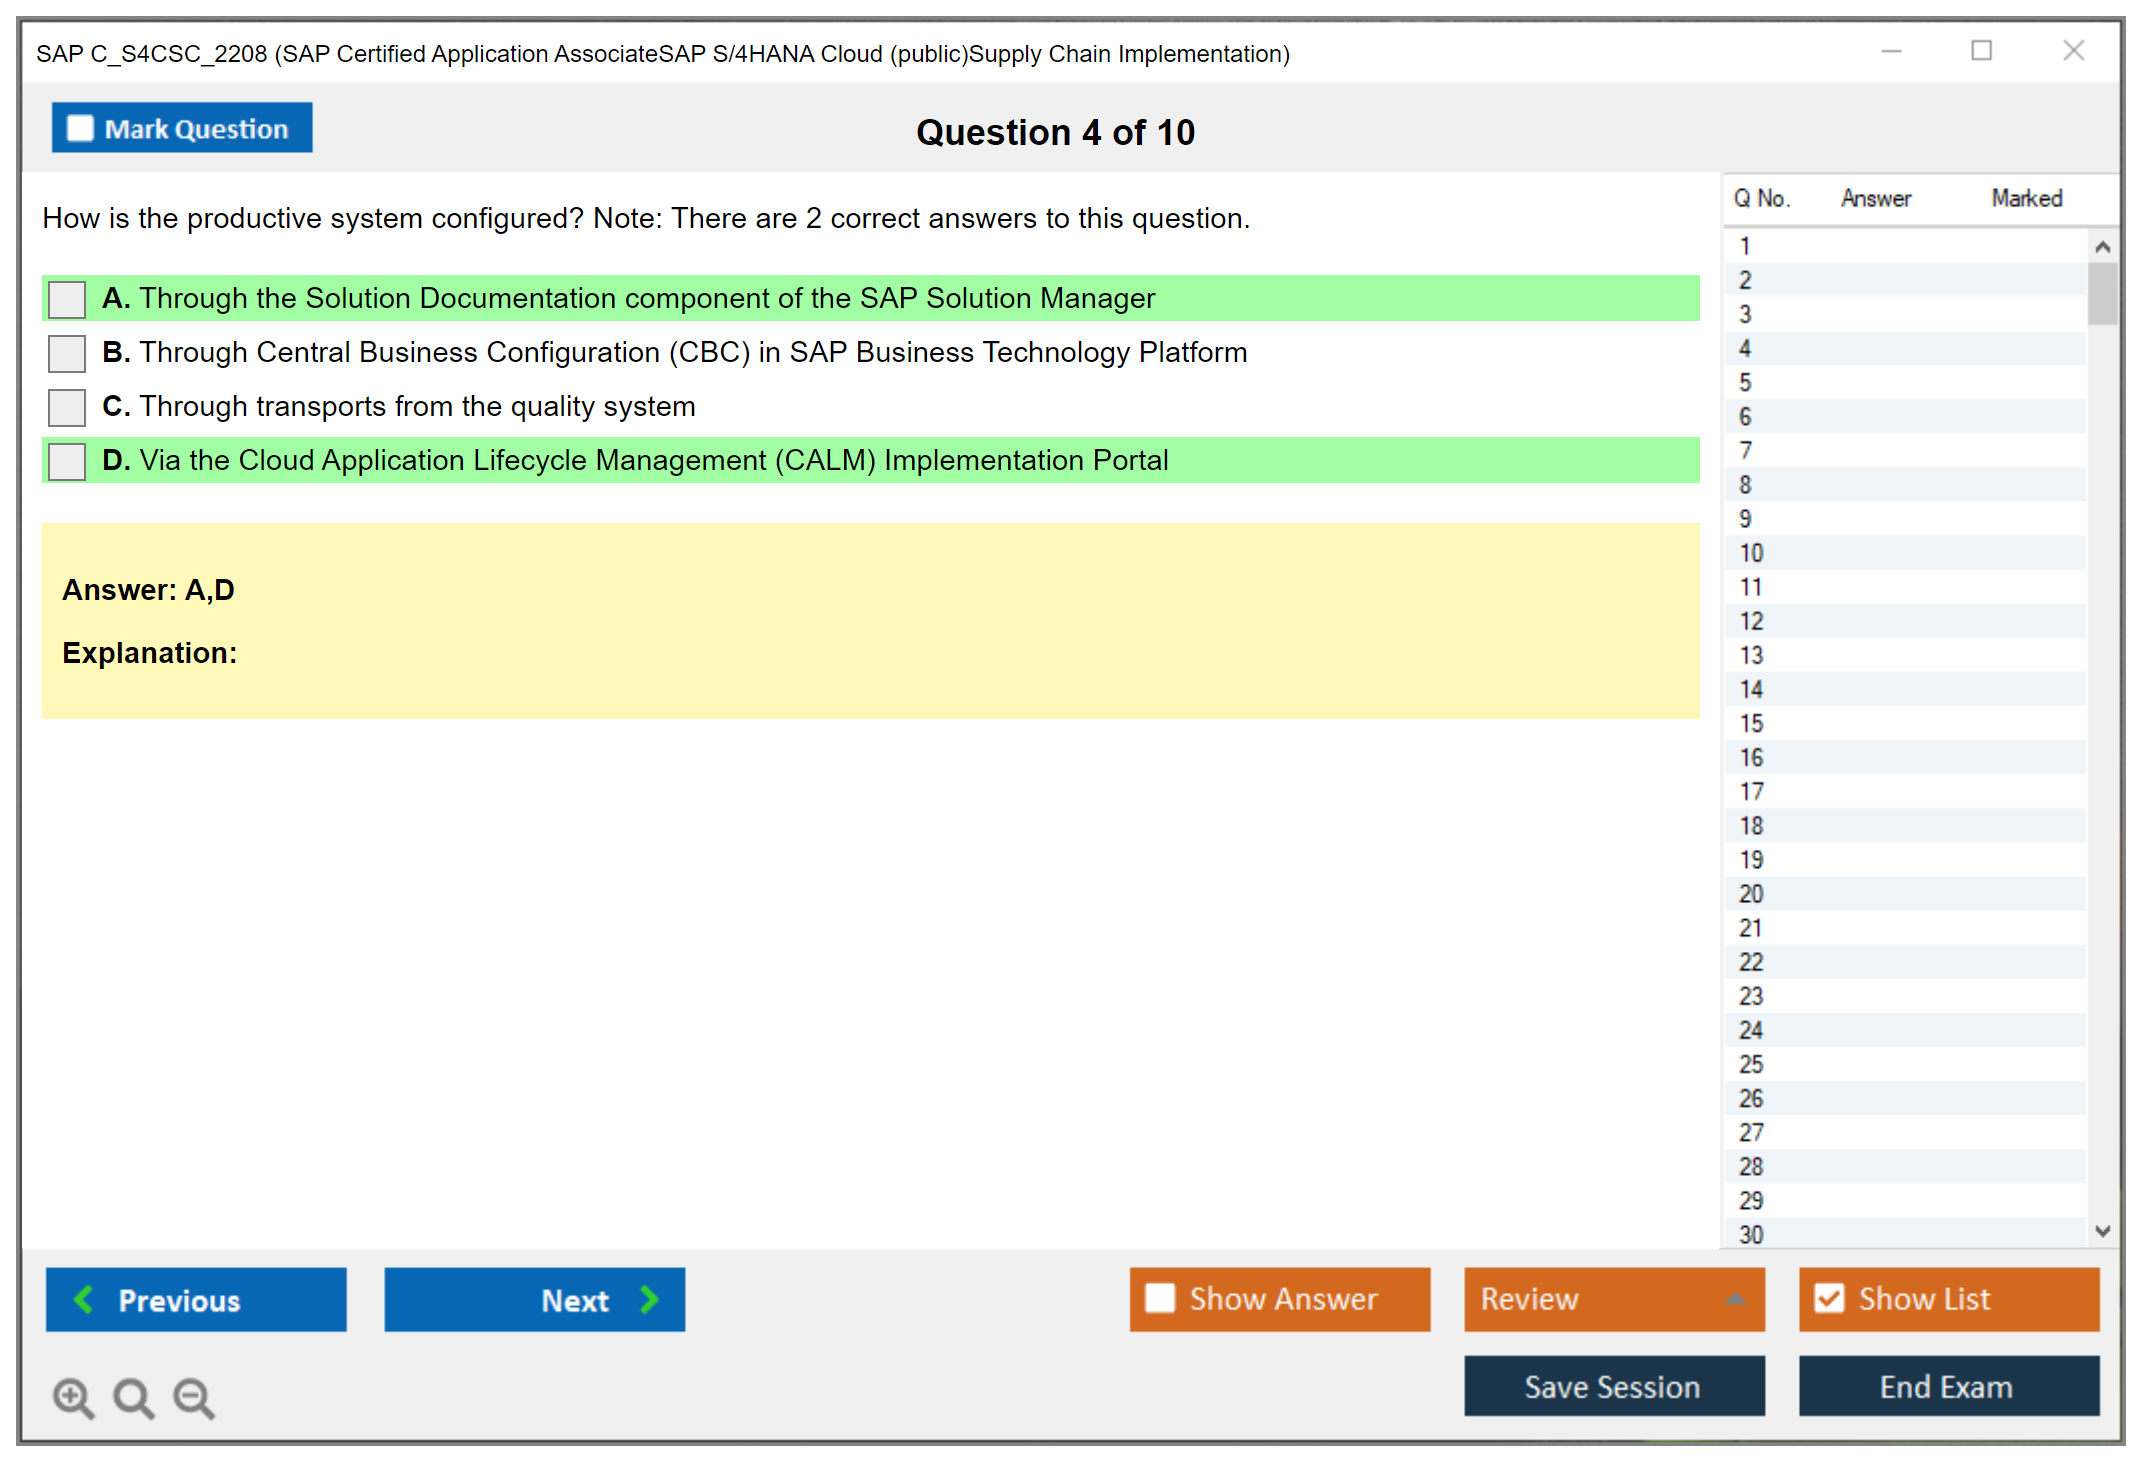Click the Save Session button

click(1613, 1386)
